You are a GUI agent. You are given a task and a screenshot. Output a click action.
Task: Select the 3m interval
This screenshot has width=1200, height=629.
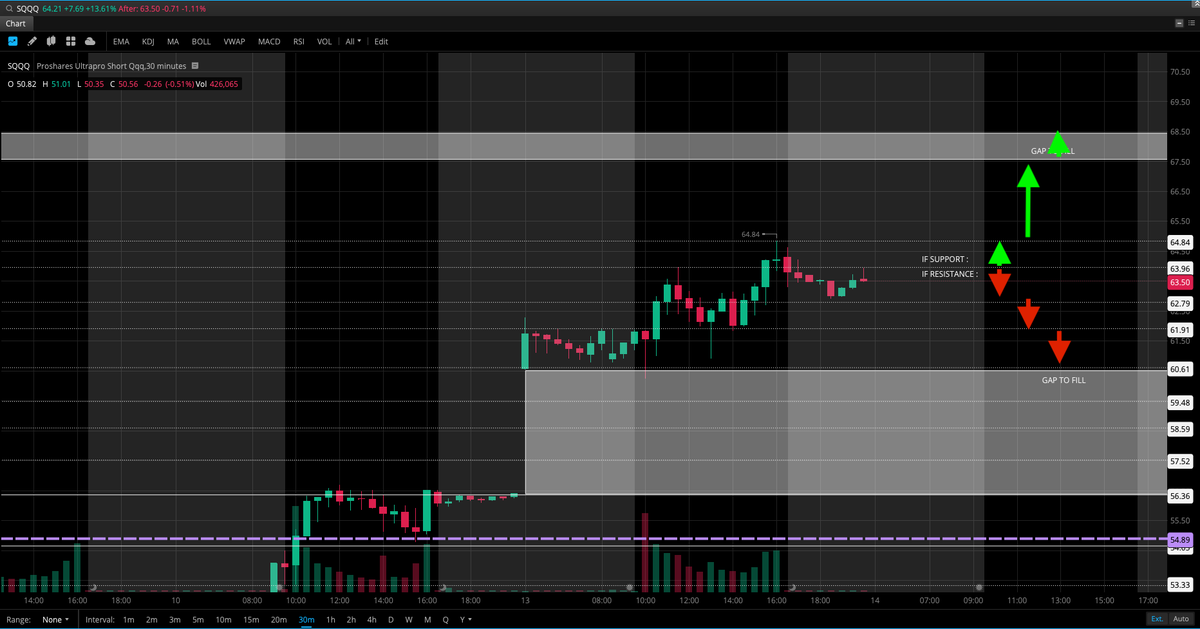tap(175, 620)
